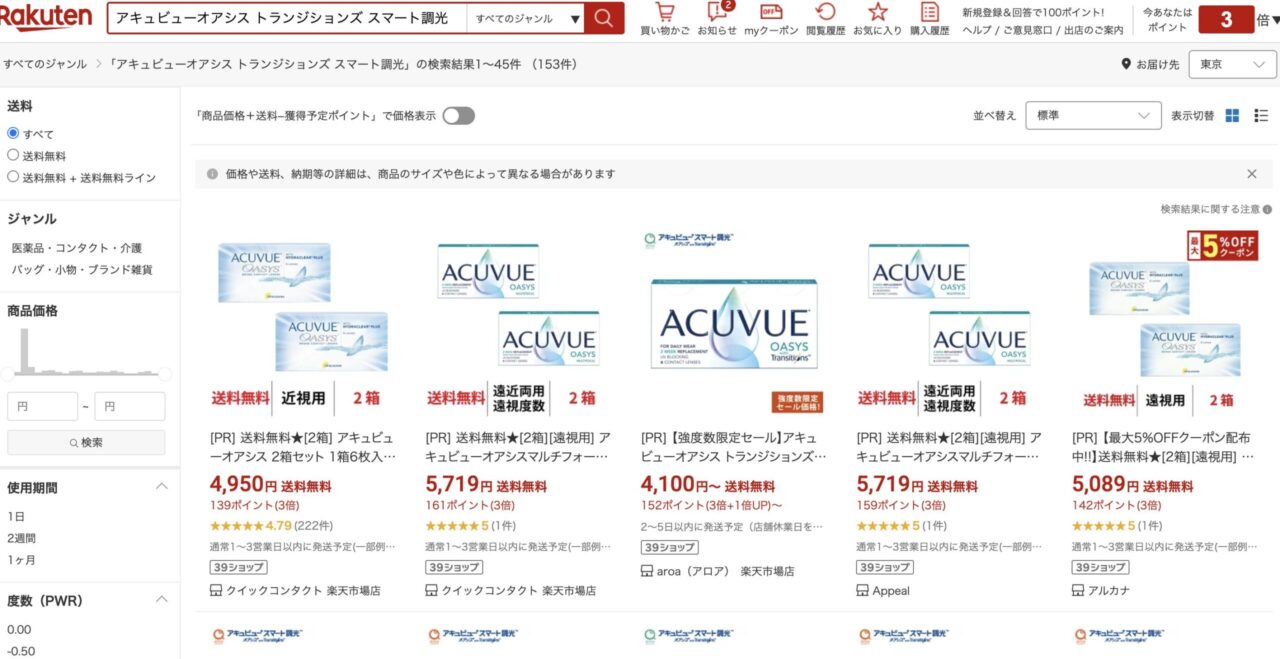Open browsing history (閲覧履歴) icon
The height and width of the screenshot is (659, 1280).
(826, 12)
